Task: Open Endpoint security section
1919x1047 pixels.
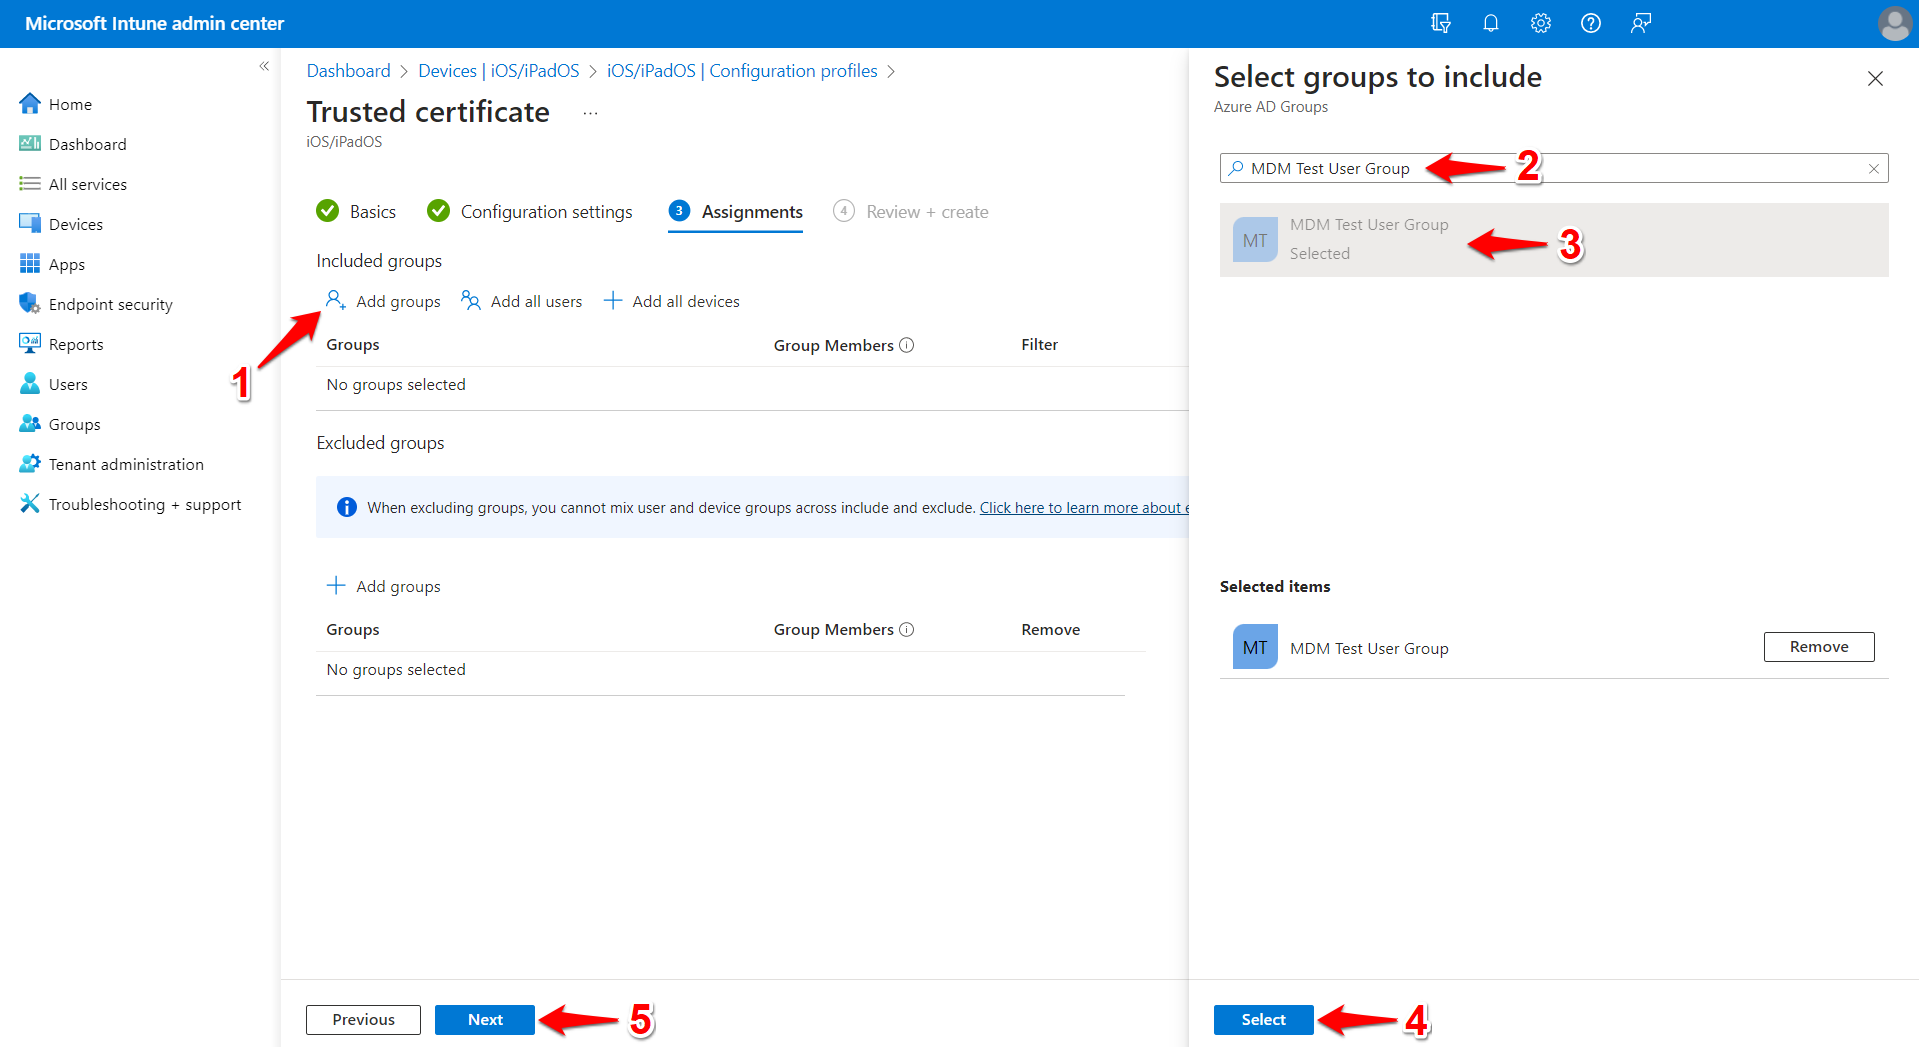Action: tap(96, 304)
